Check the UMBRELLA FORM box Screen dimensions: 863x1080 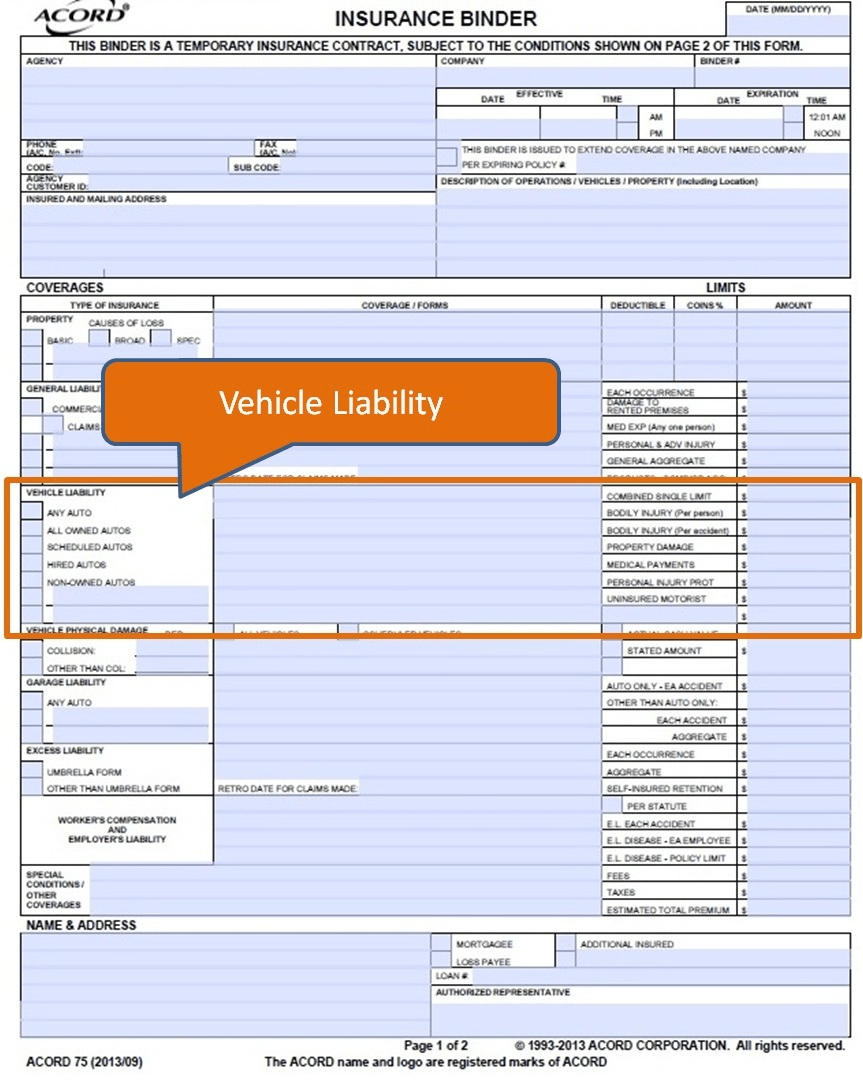pyautogui.click(x=32, y=771)
